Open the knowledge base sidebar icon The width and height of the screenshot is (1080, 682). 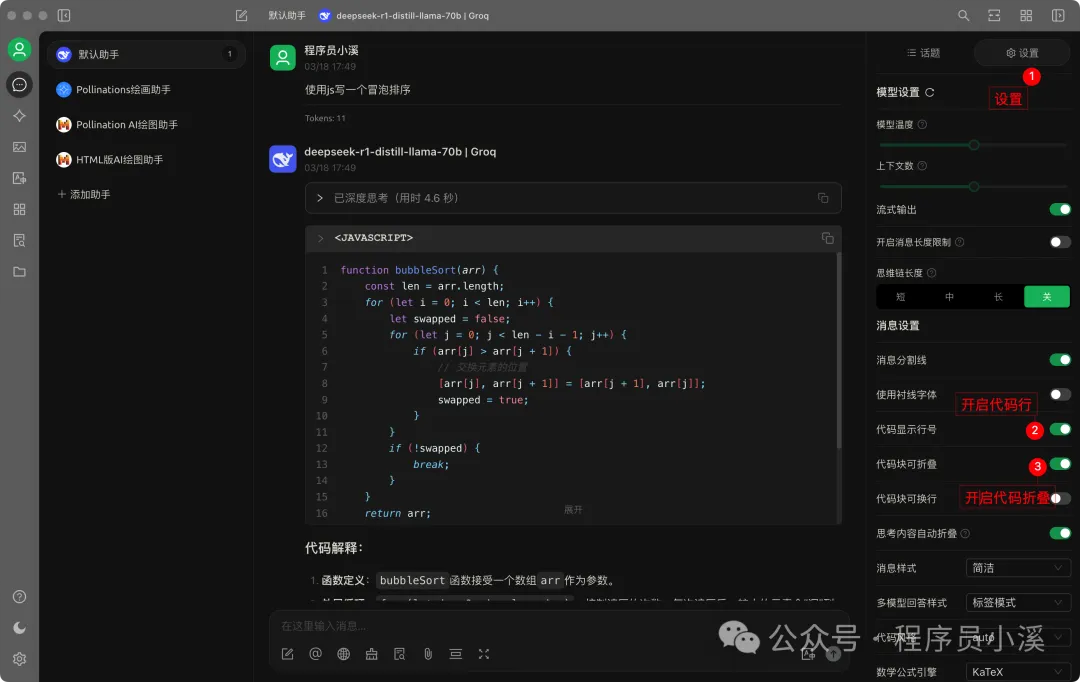[19, 240]
